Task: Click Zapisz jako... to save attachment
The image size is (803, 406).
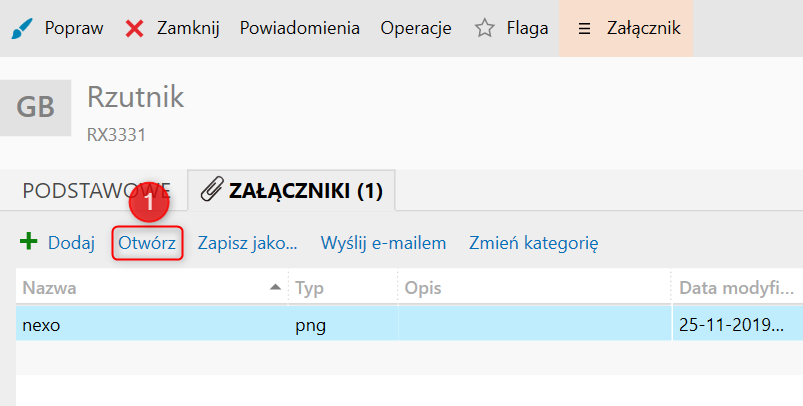Action: [247, 242]
